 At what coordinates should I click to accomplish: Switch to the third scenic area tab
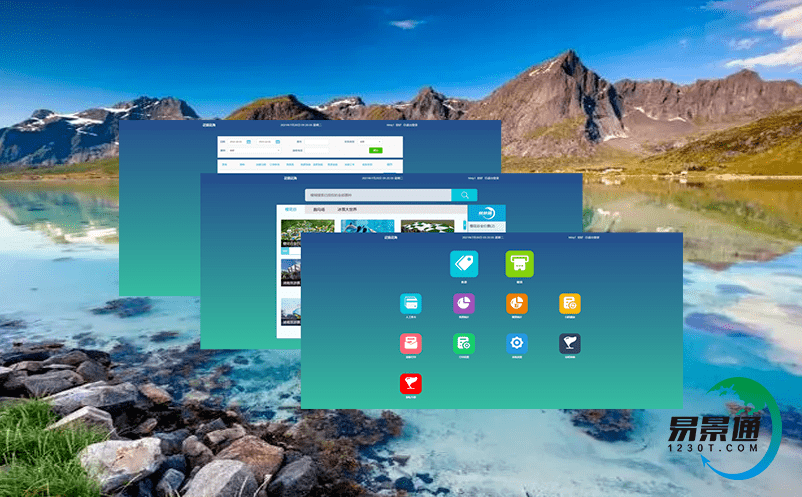click(x=346, y=210)
